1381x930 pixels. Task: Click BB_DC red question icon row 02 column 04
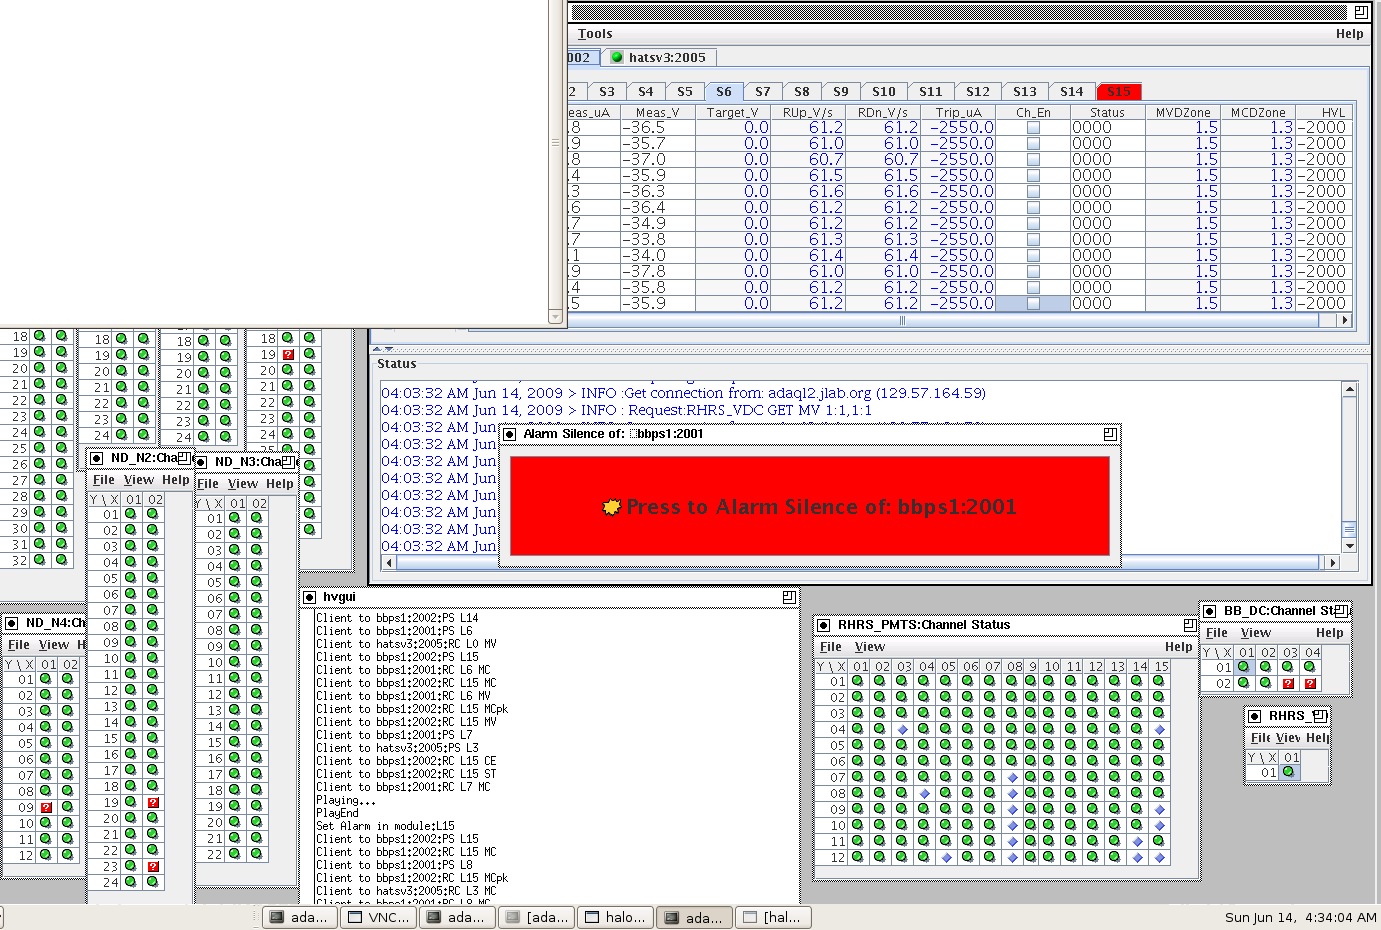[1310, 684]
